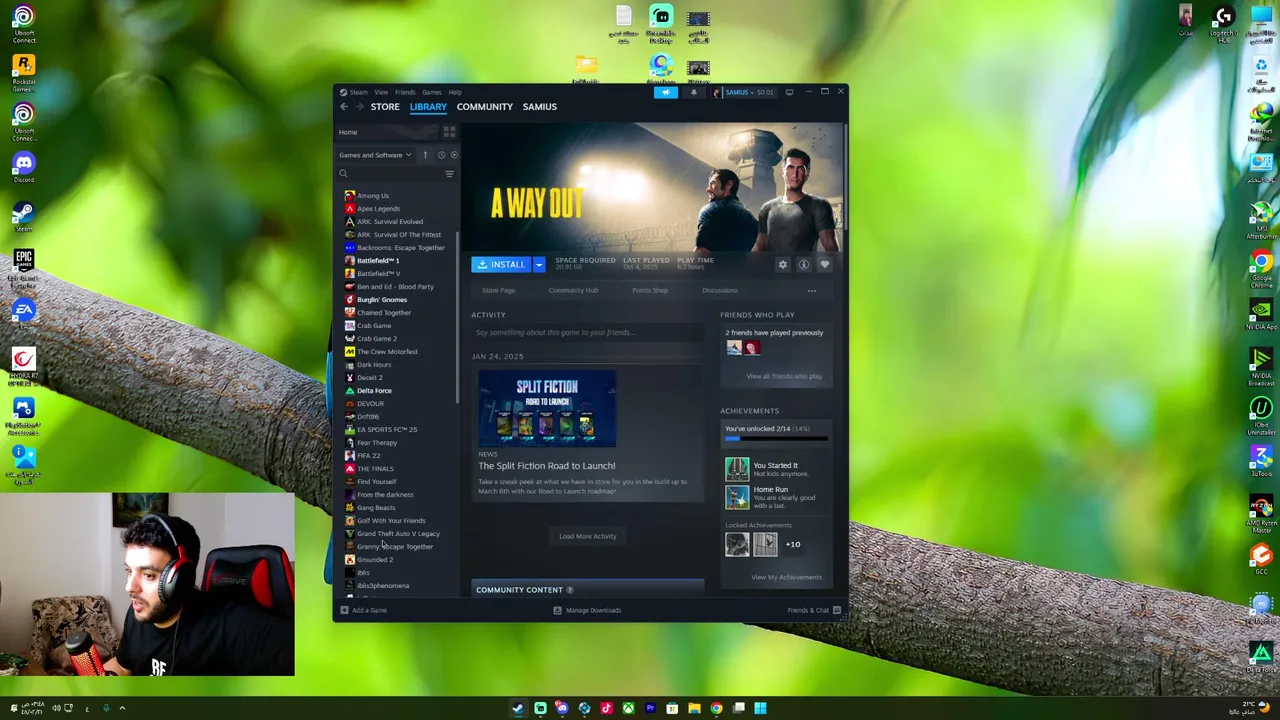View My Achievements
1280x720 pixels.
click(786, 578)
